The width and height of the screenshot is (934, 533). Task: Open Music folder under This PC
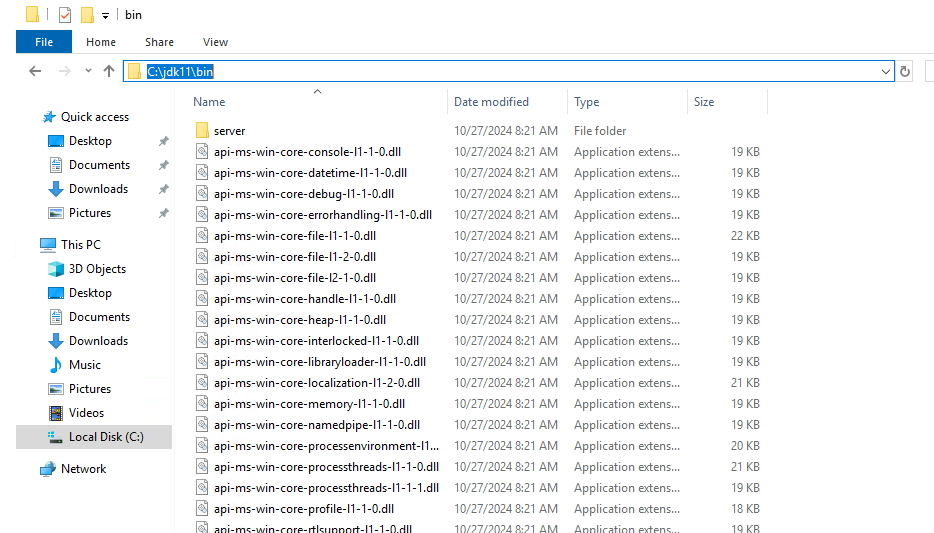pos(85,365)
